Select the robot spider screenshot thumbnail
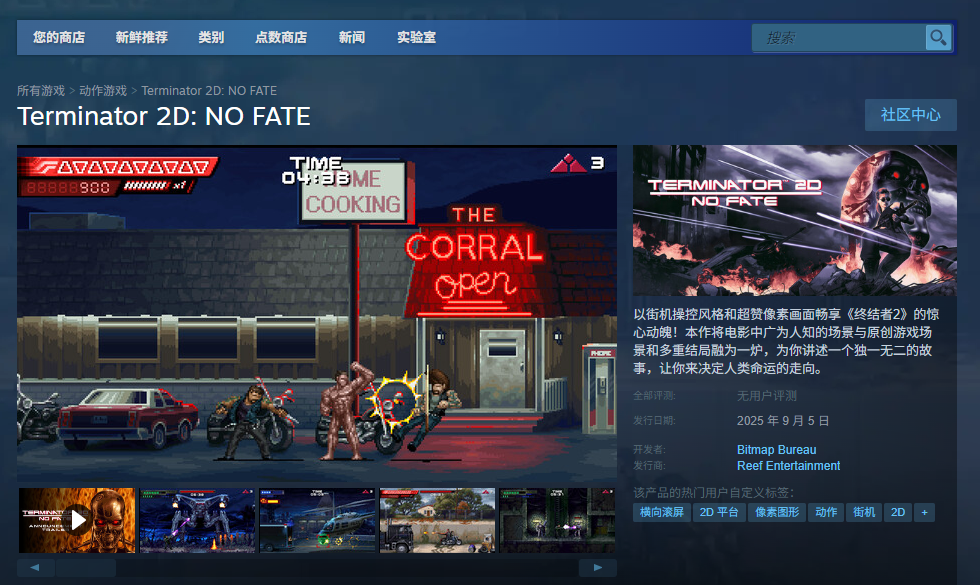 click(197, 520)
